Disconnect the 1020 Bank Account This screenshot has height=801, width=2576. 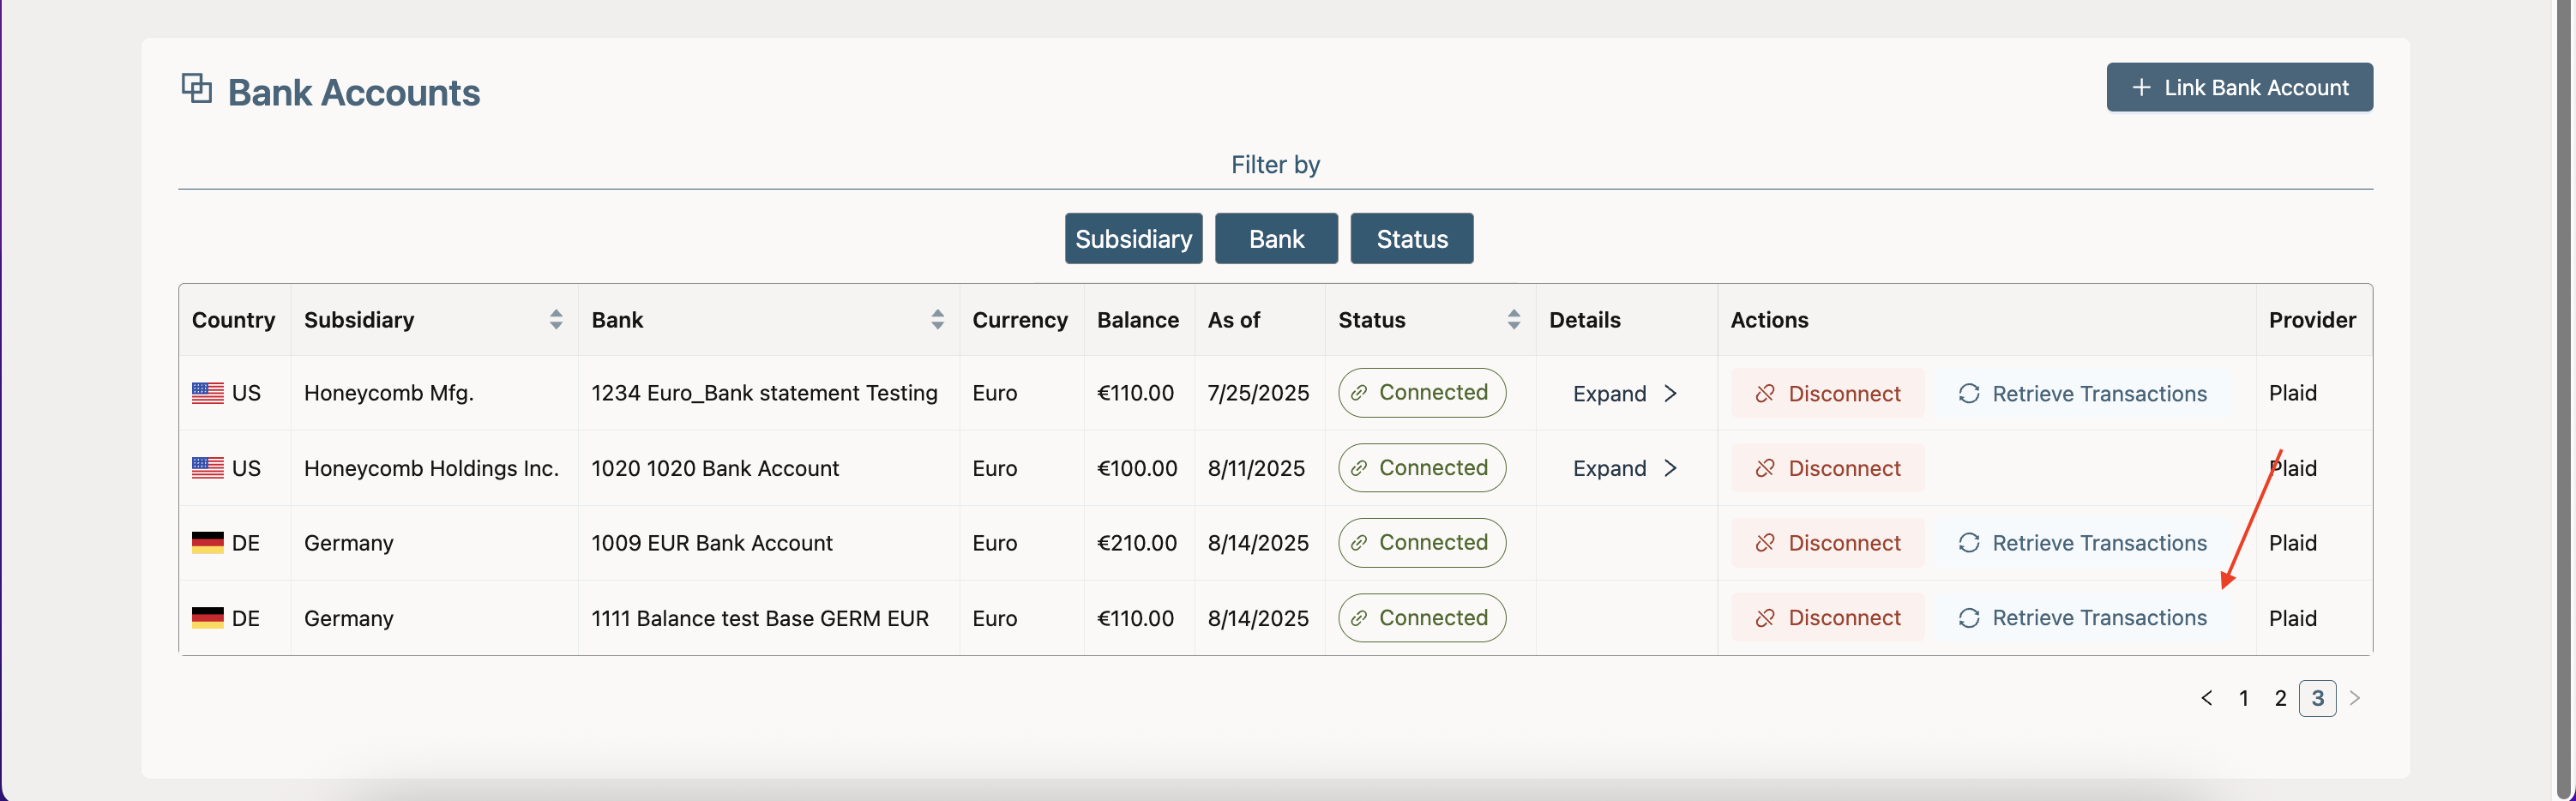[1827, 469]
